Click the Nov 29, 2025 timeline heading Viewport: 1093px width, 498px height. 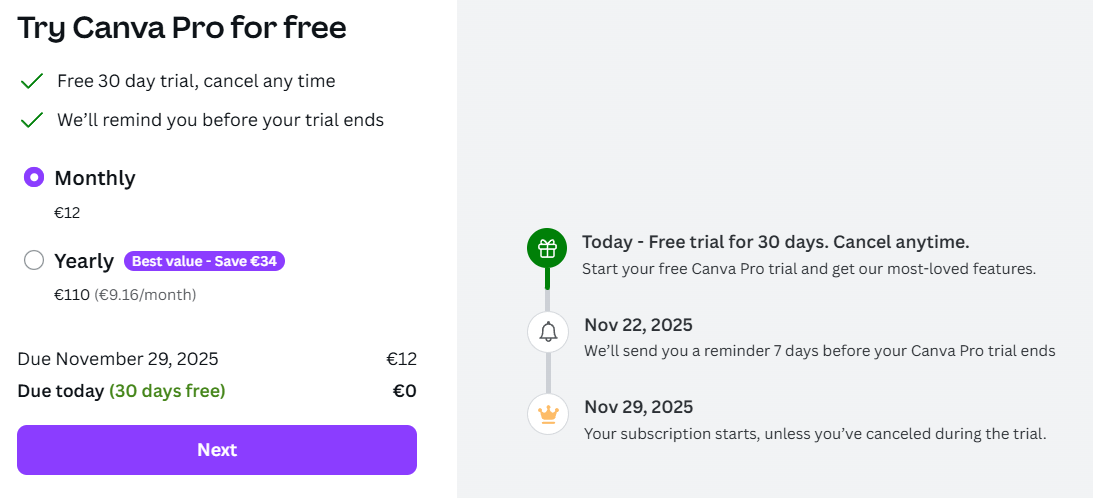pos(638,407)
